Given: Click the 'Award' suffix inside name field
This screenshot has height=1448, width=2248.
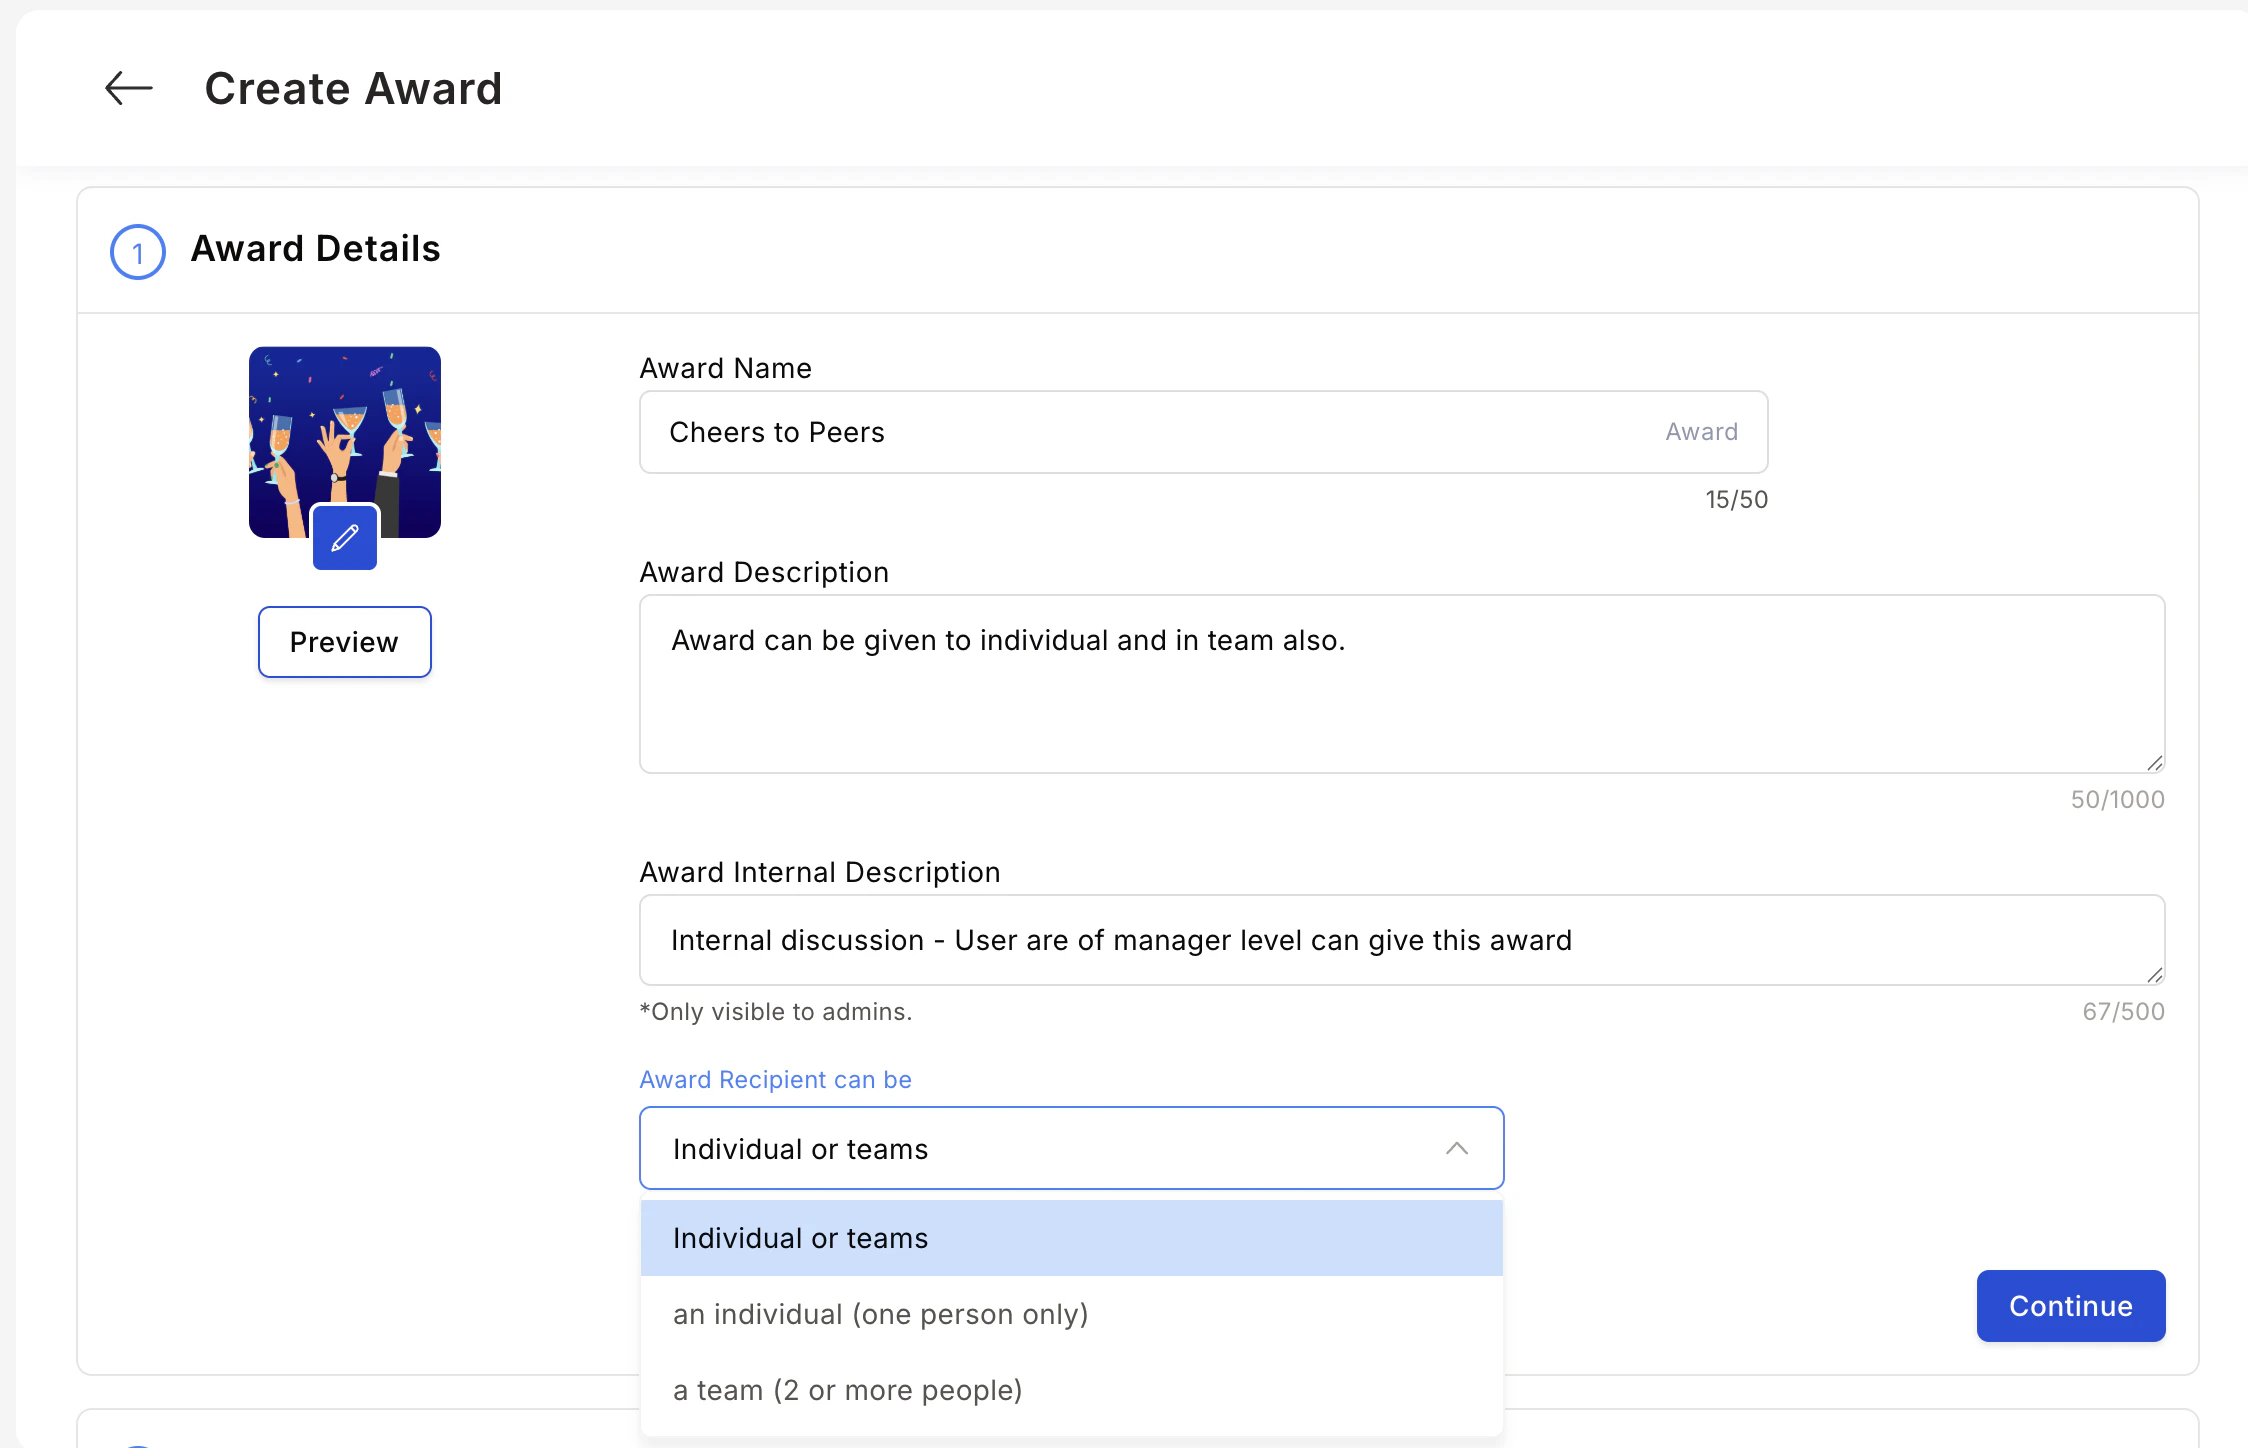Looking at the screenshot, I should pyautogui.click(x=1702, y=432).
